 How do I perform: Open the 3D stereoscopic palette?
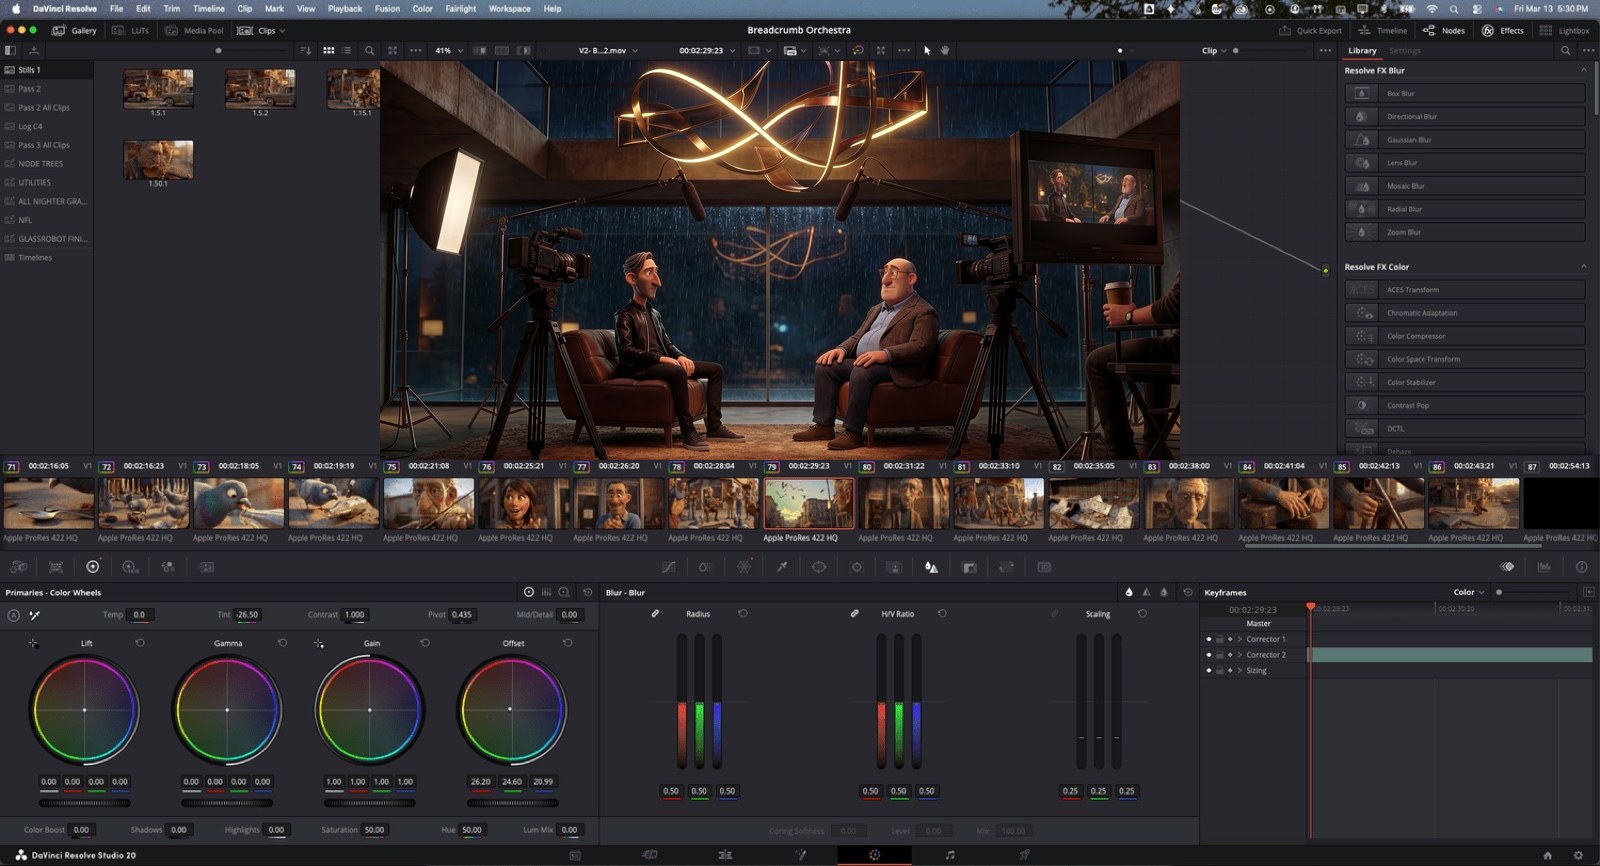tap(1044, 567)
